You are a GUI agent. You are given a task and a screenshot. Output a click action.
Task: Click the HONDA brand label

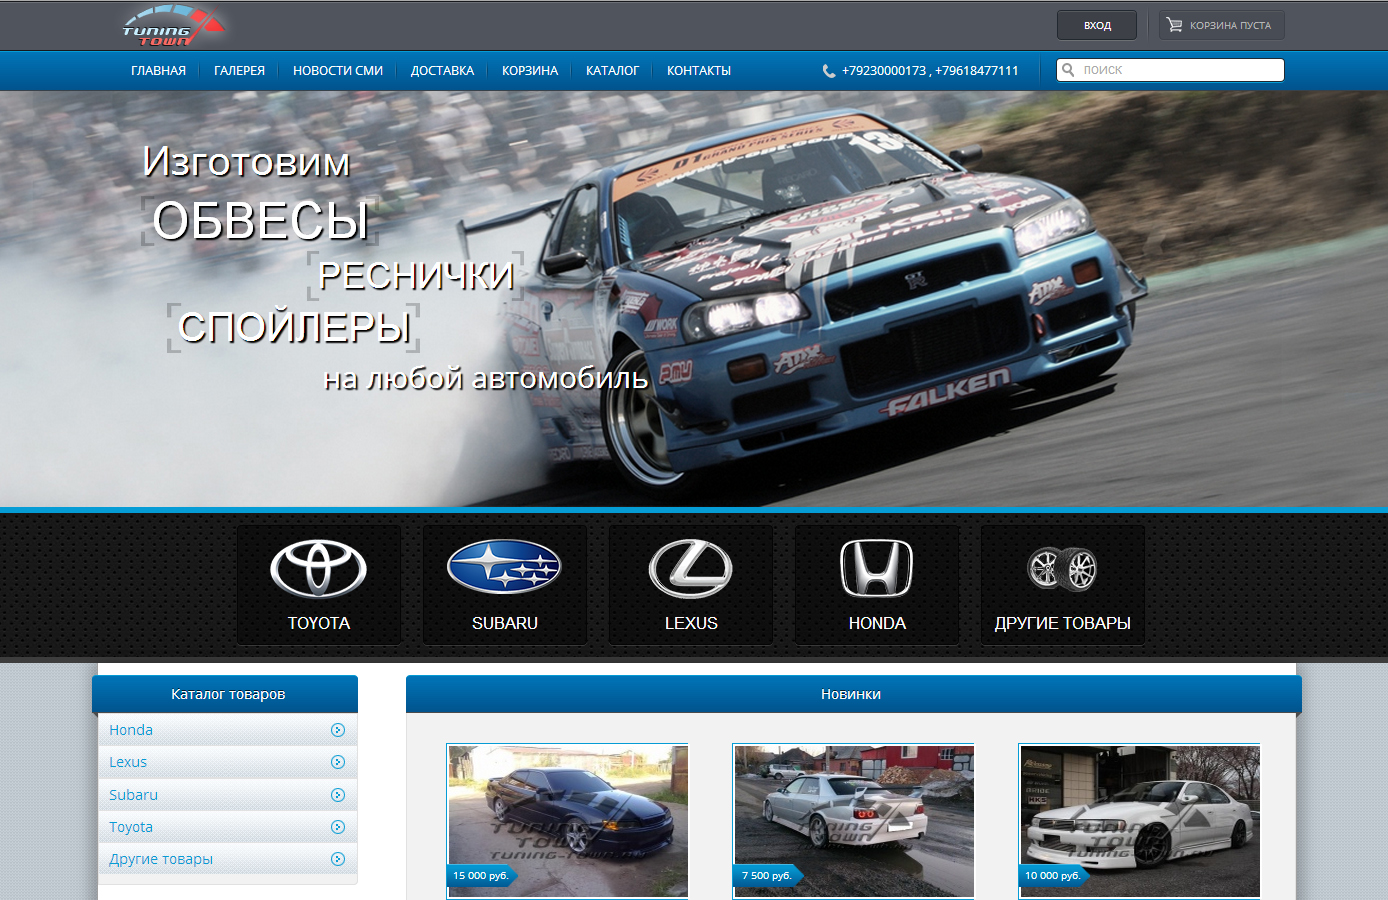[x=877, y=623]
